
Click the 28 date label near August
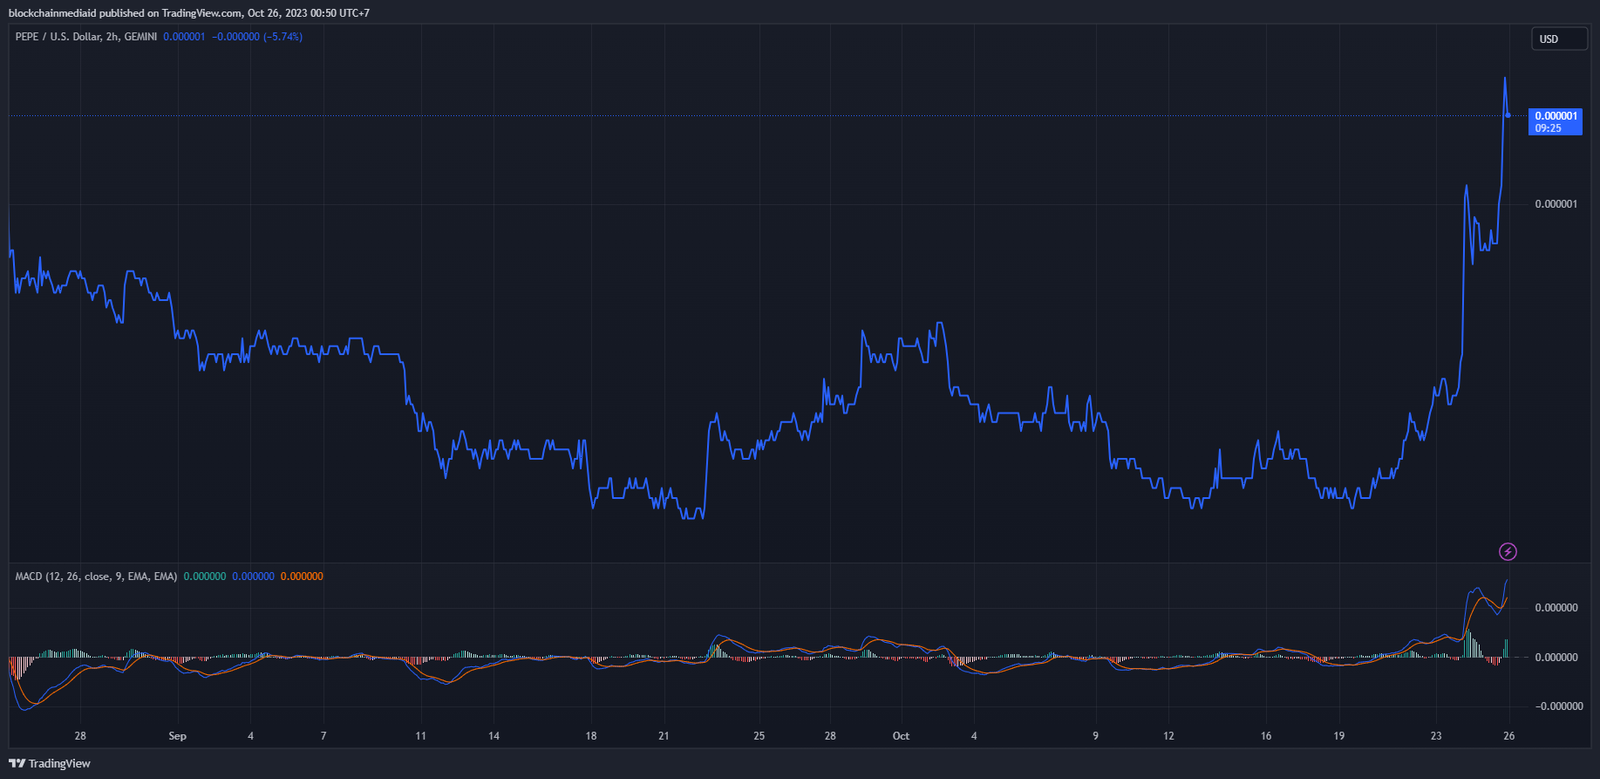(x=80, y=736)
